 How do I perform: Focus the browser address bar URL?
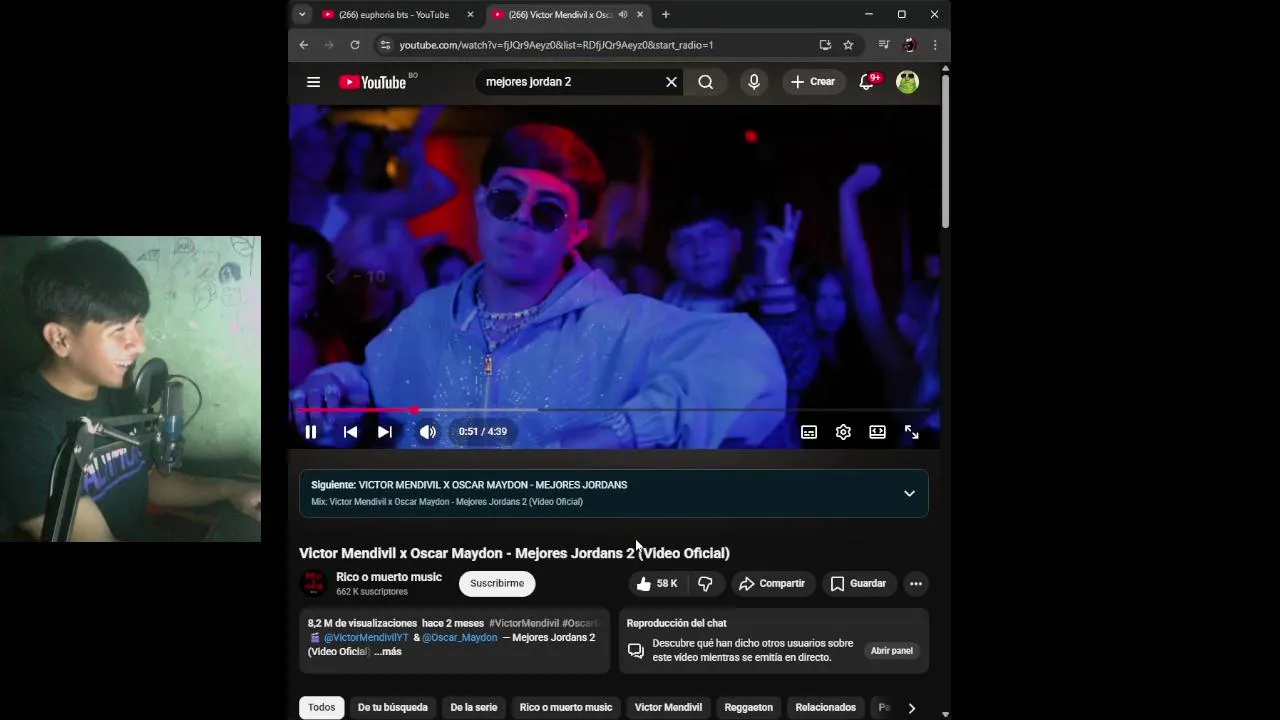pyautogui.click(x=556, y=45)
